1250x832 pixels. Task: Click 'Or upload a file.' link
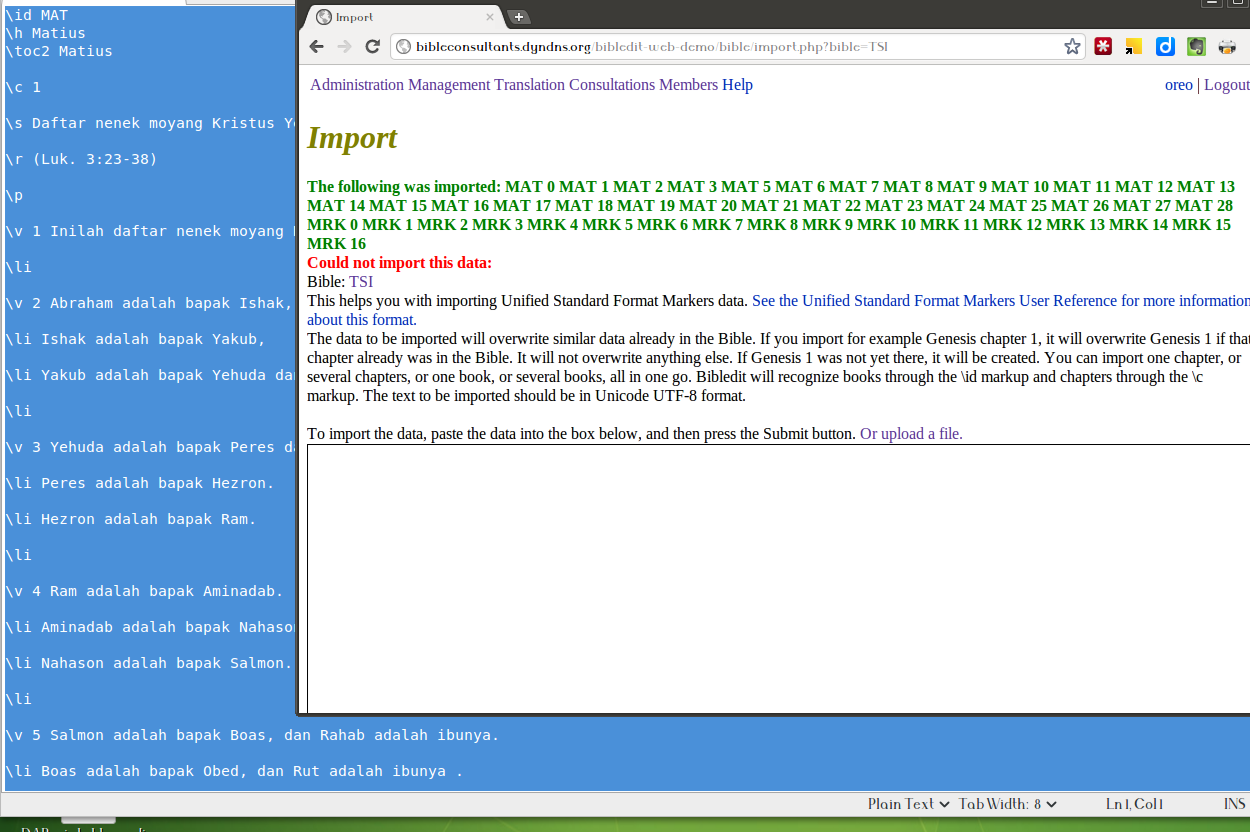click(911, 434)
